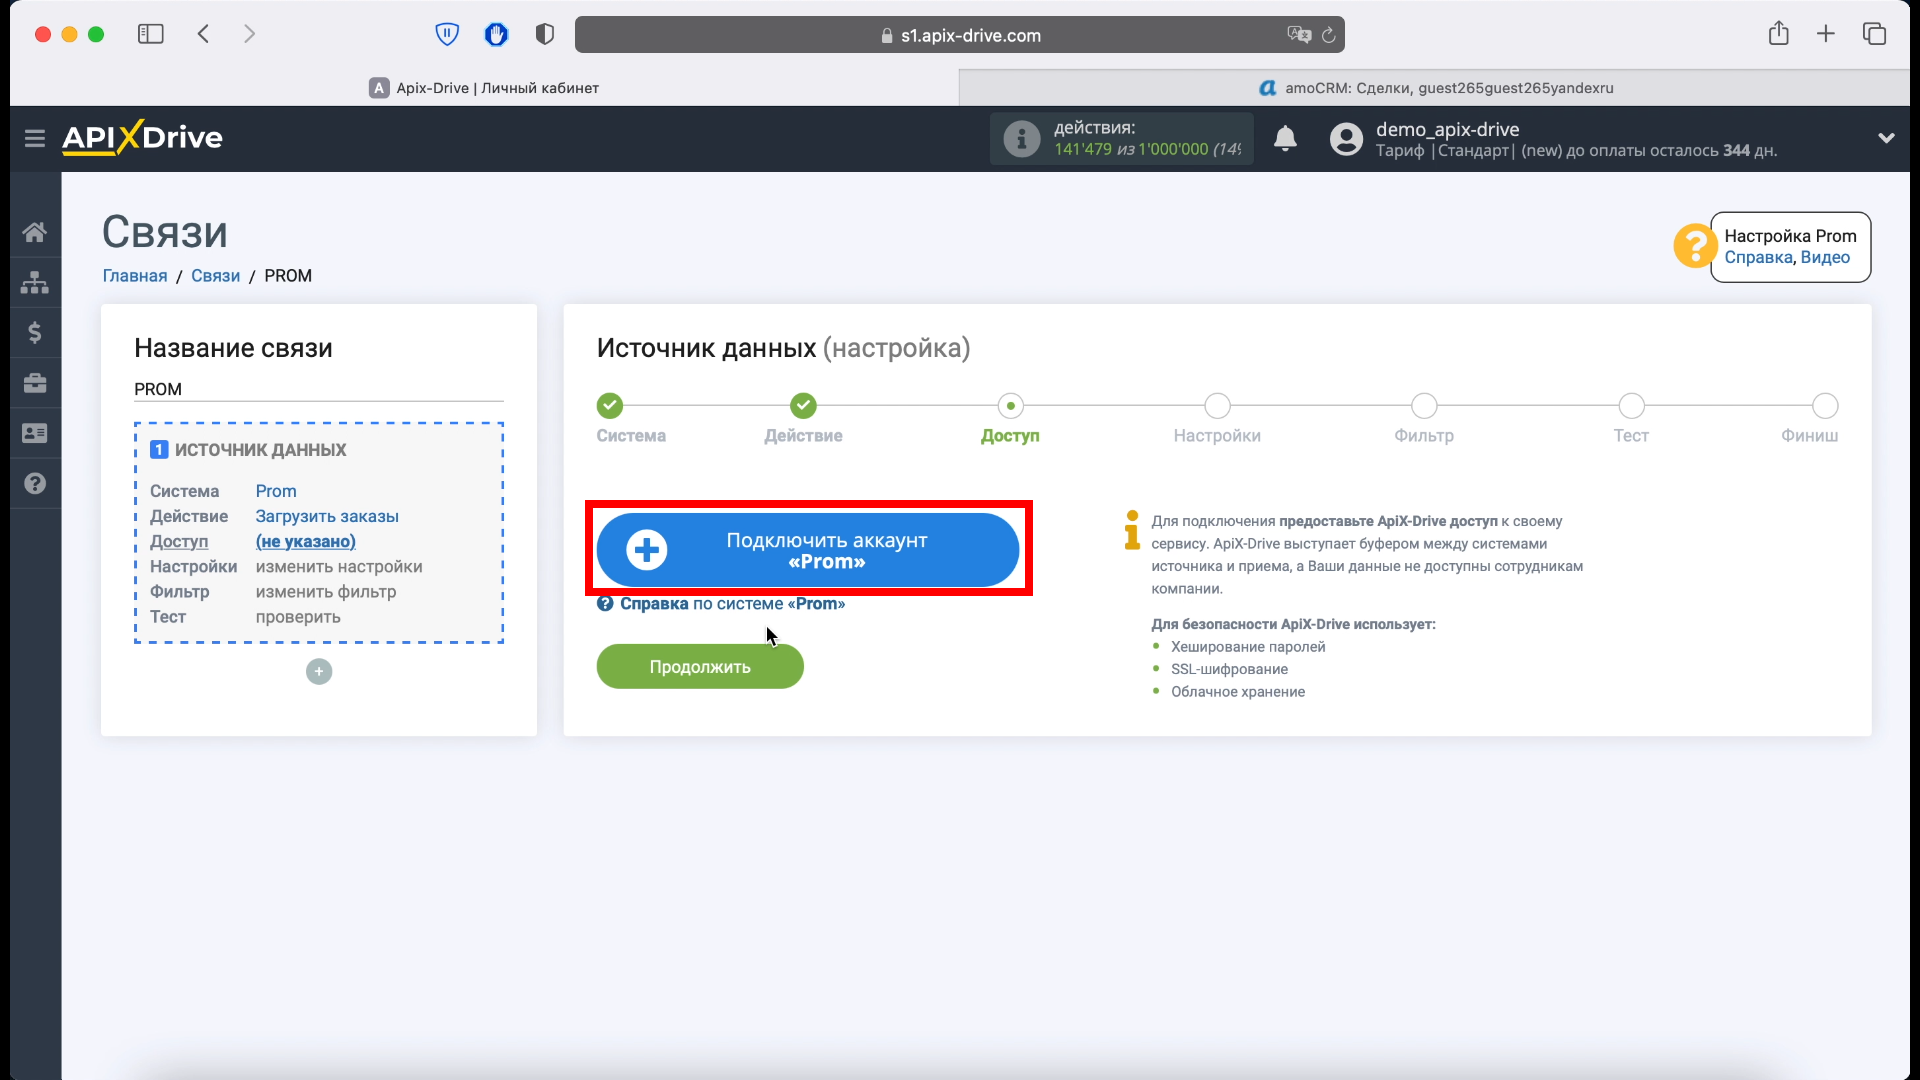Open Справка link in Настройка Prom box
The image size is (1920, 1080).
(1759, 257)
